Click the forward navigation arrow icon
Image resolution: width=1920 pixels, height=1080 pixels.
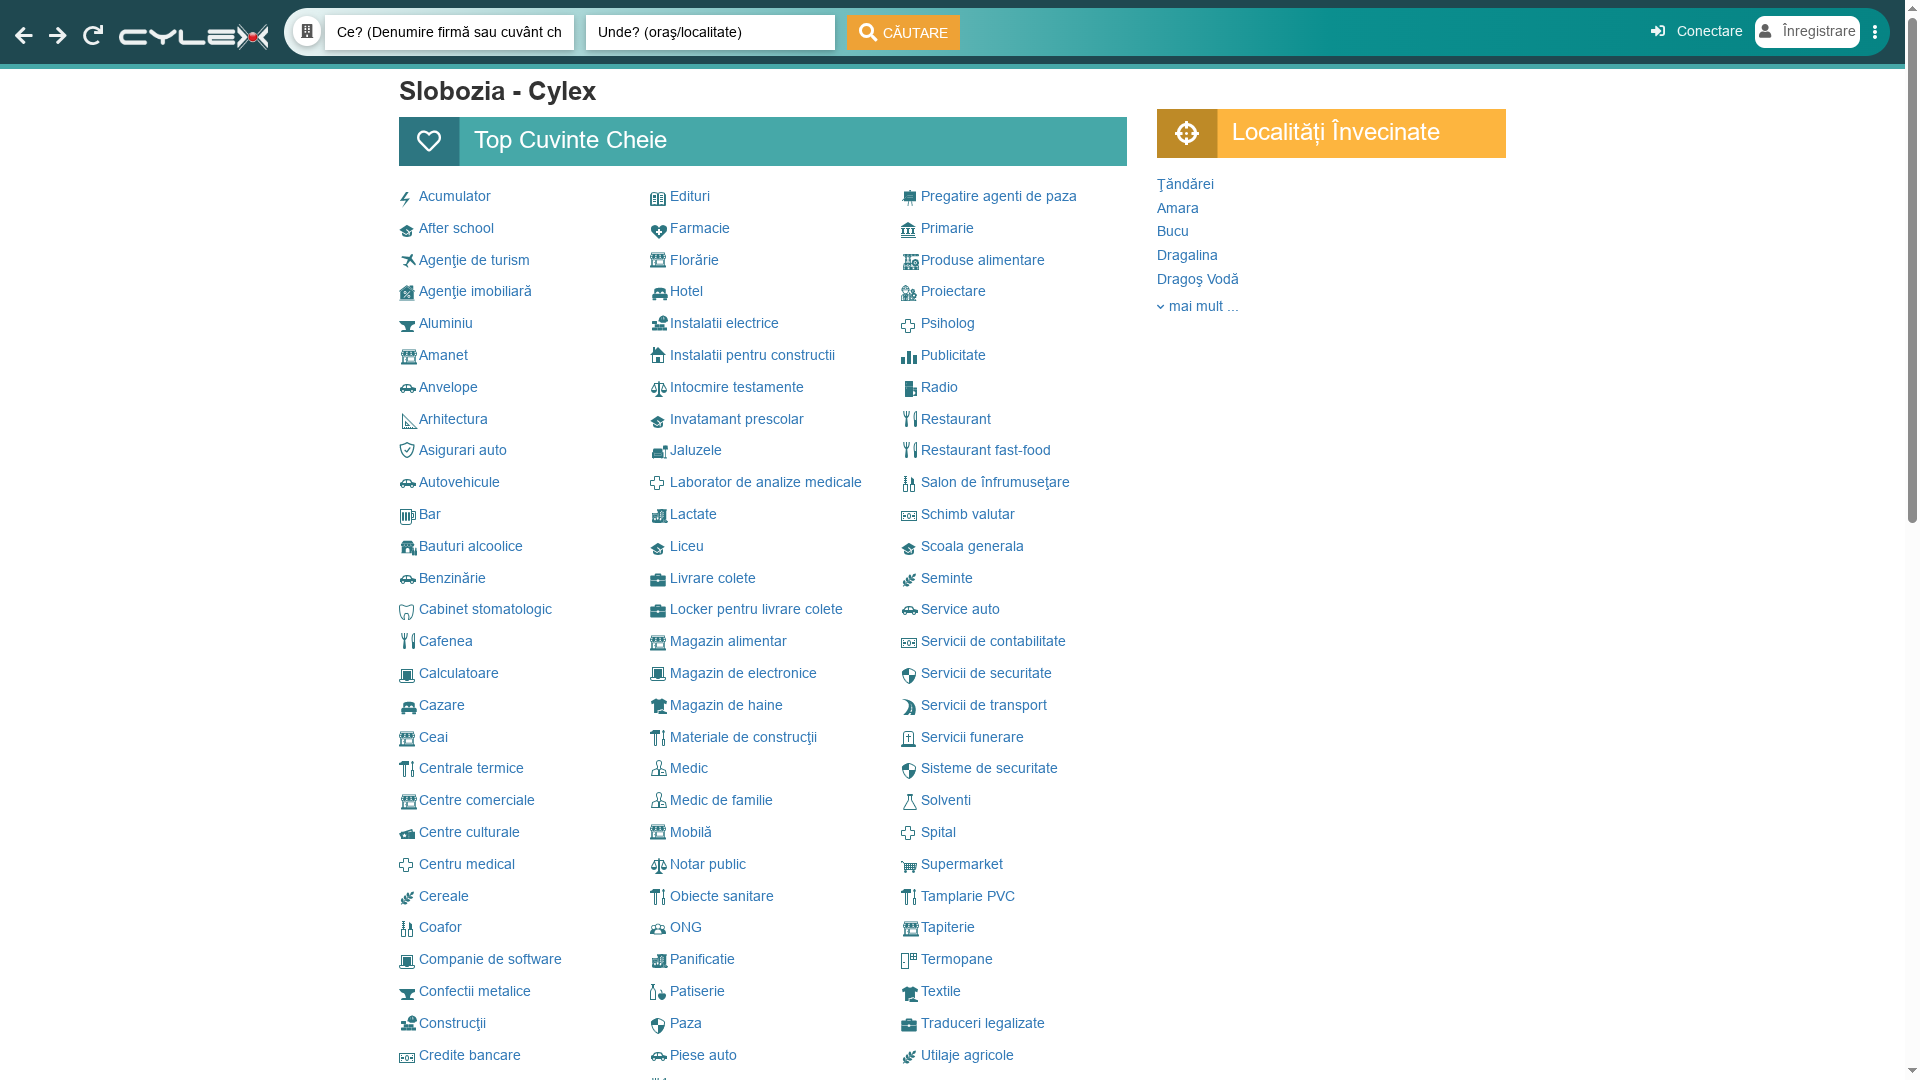pos(58,36)
